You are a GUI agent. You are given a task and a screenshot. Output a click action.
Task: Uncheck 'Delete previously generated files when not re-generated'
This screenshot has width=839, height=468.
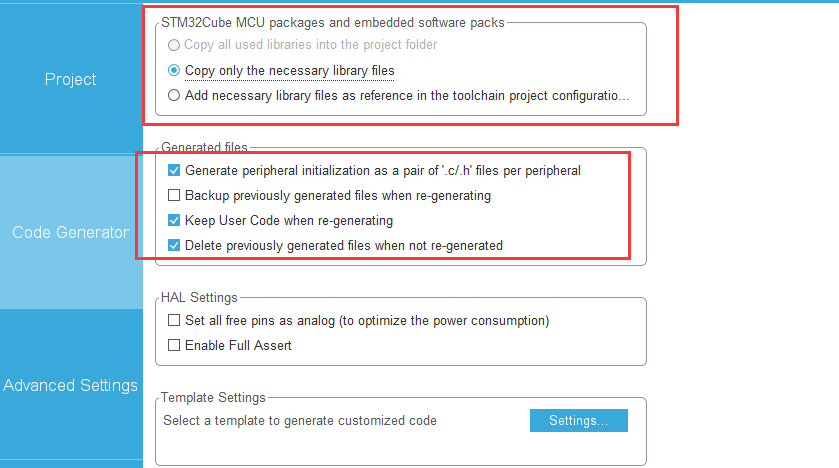175,245
